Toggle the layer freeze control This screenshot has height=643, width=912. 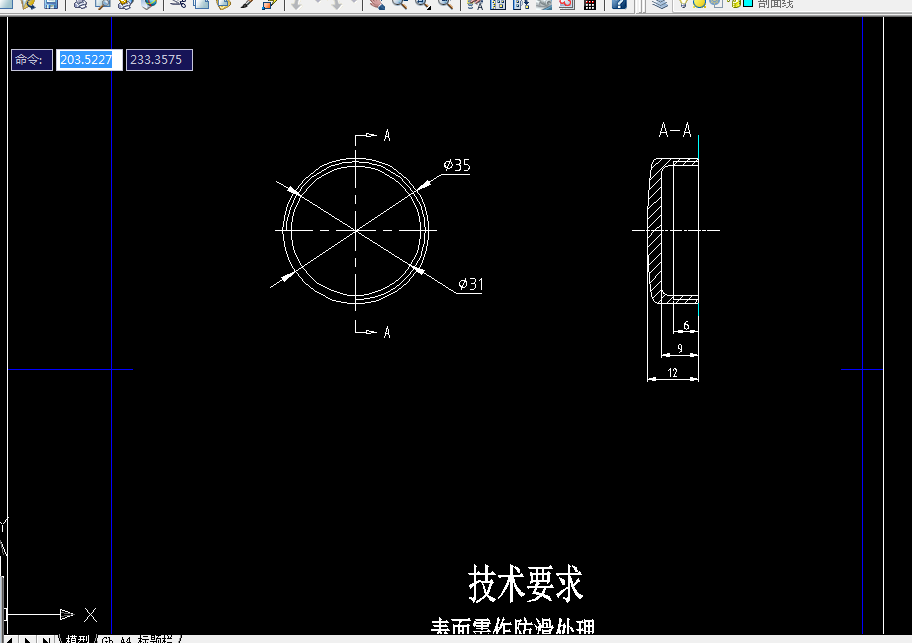pyautogui.click(x=697, y=5)
